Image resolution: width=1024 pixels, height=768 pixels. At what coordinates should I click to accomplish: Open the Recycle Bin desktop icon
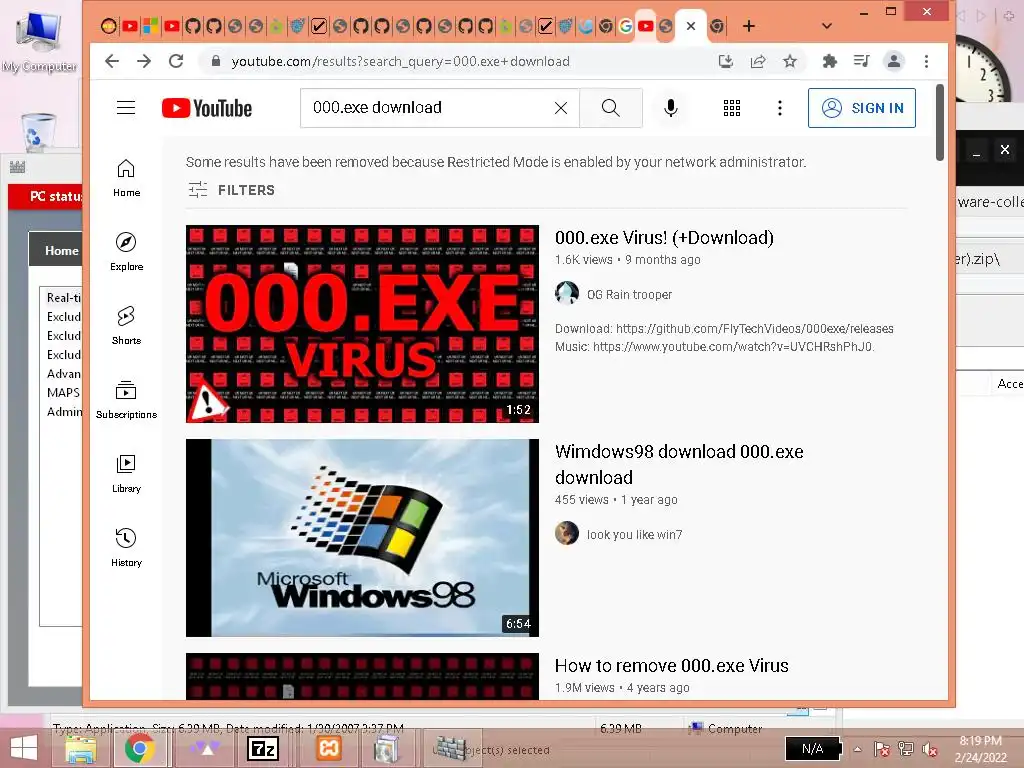(38, 131)
